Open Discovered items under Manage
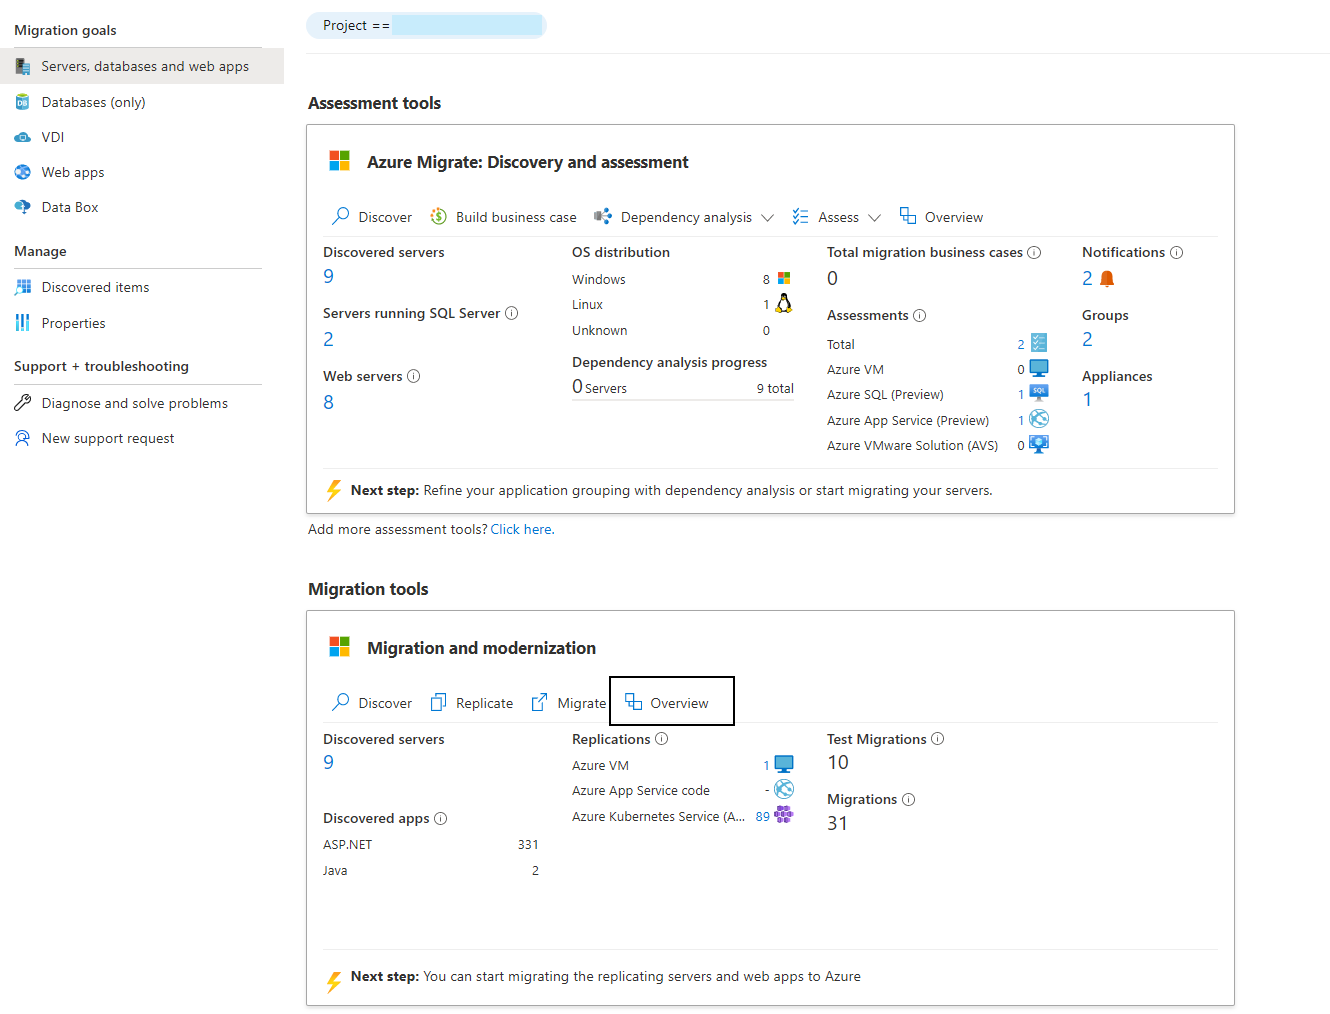 pos(95,287)
